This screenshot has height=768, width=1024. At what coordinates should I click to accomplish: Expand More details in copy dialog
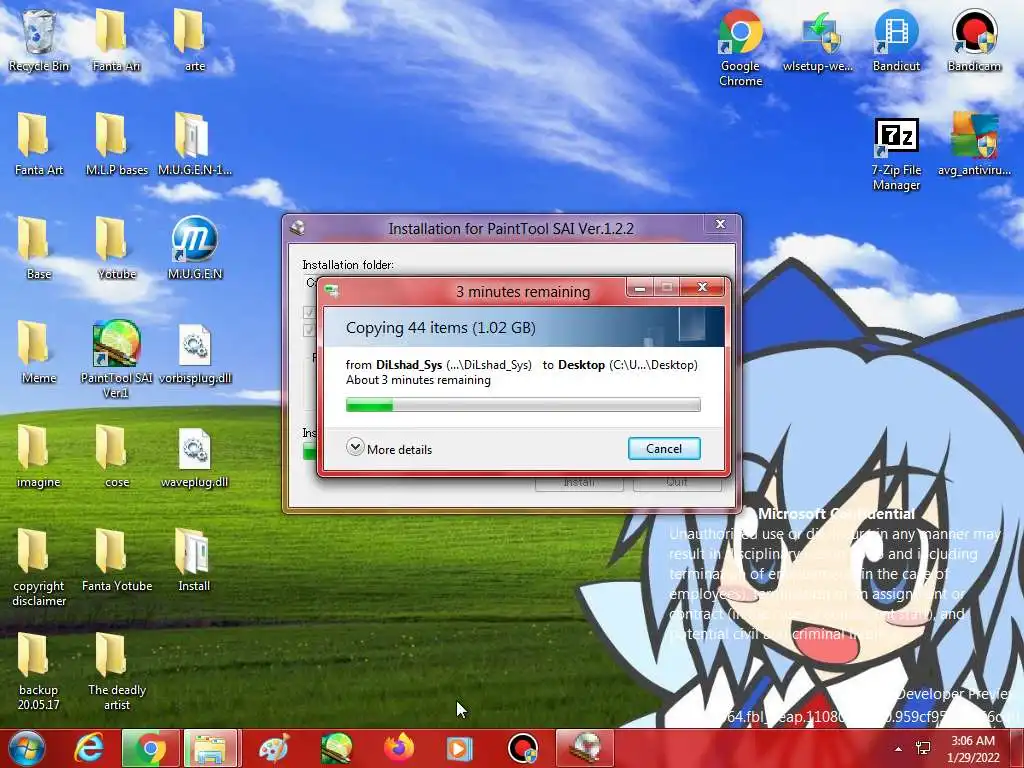click(389, 449)
